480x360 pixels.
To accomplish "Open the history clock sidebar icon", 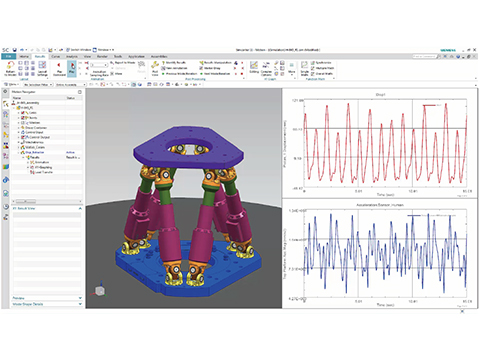I will pyautogui.click(x=6, y=207).
